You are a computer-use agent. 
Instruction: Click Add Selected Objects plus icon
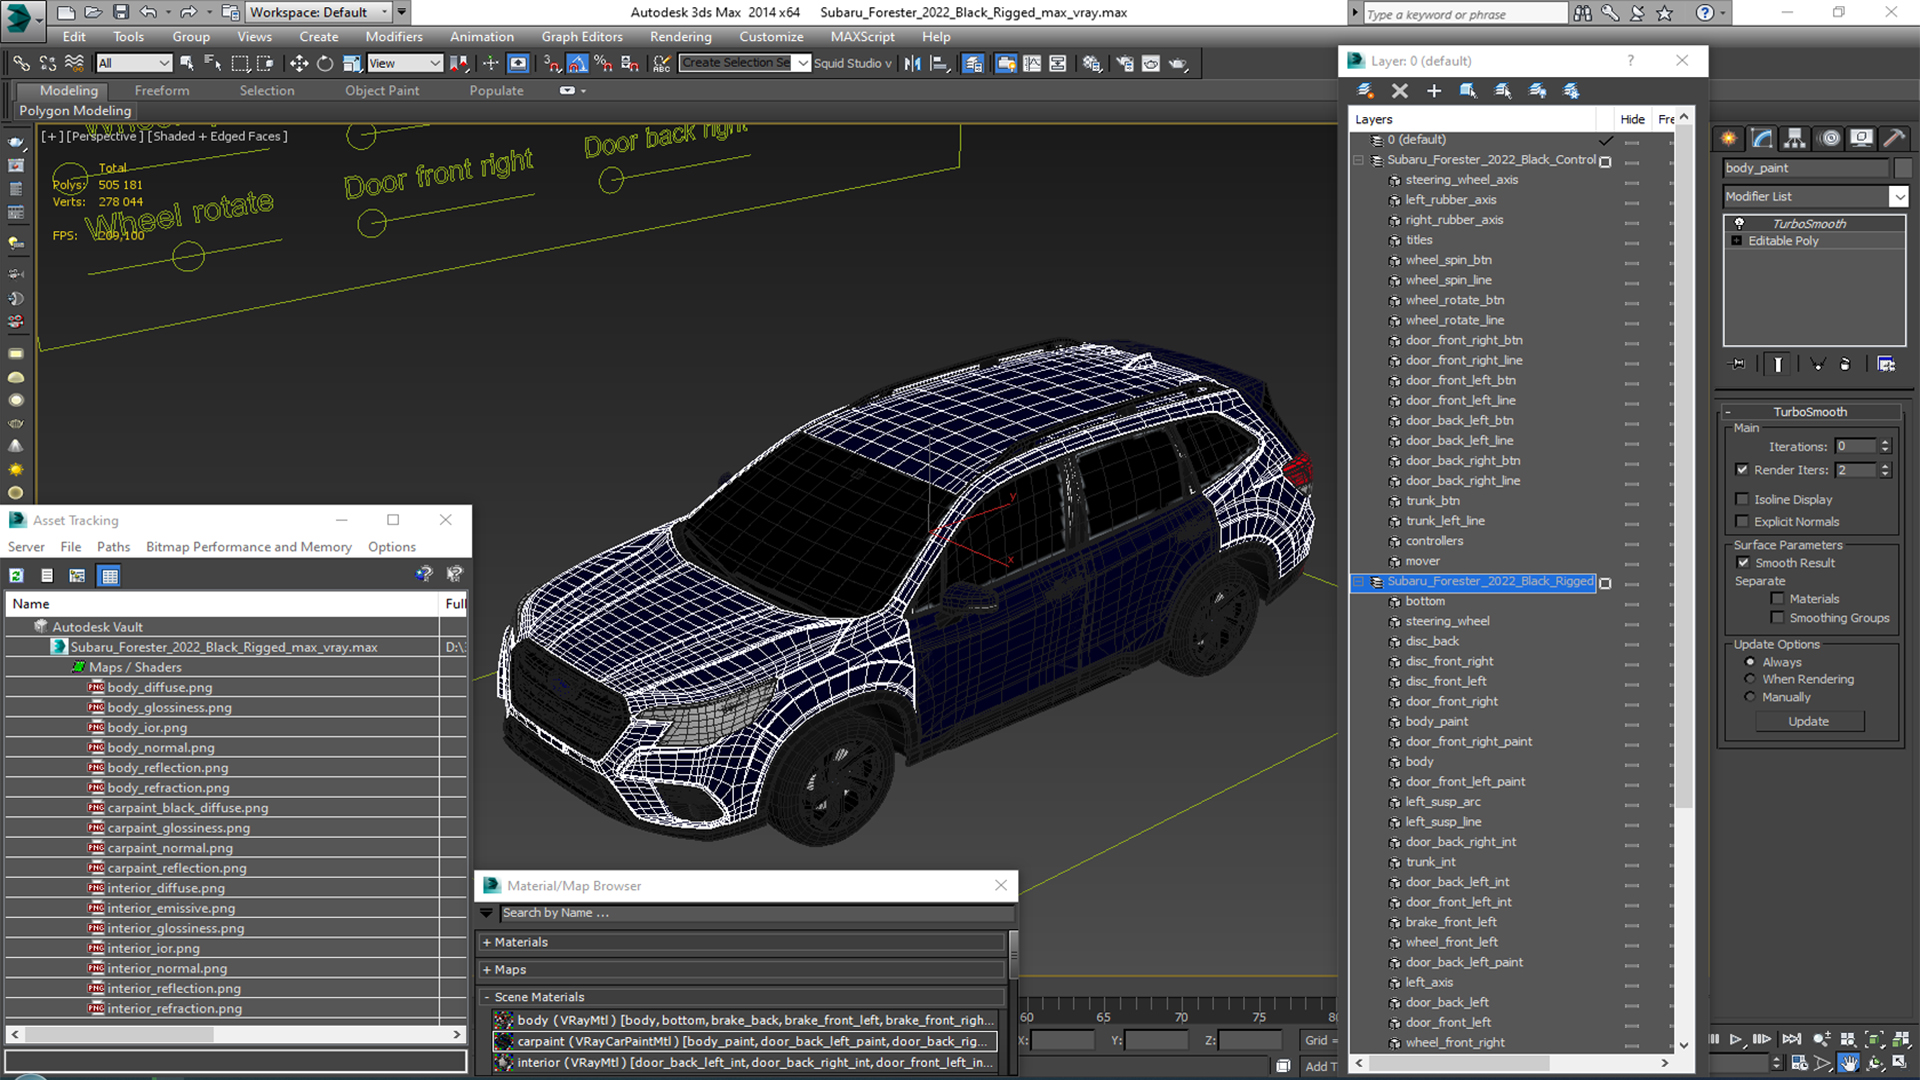[1433, 91]
